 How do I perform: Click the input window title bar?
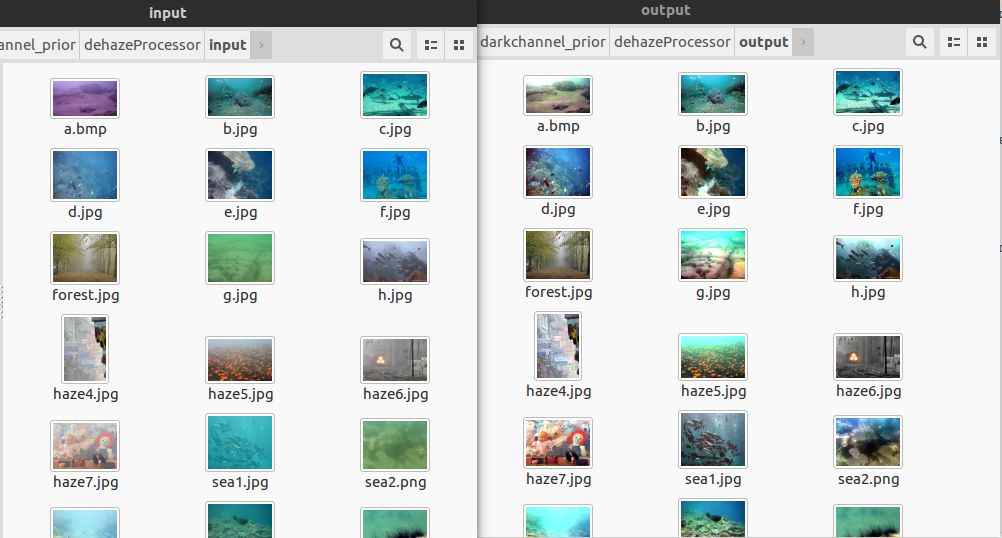tap(238, 13)
